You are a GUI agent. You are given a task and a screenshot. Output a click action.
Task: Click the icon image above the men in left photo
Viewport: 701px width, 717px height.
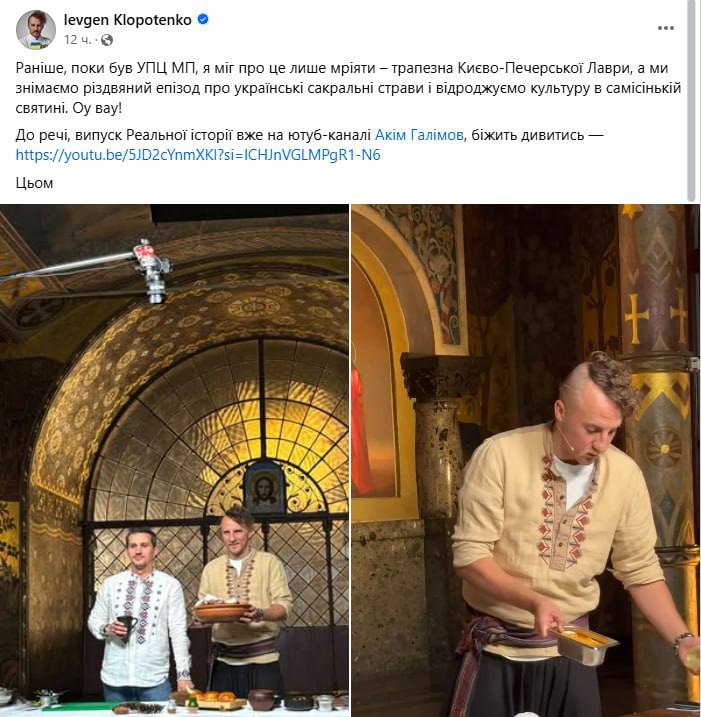(x=264, y=489)
